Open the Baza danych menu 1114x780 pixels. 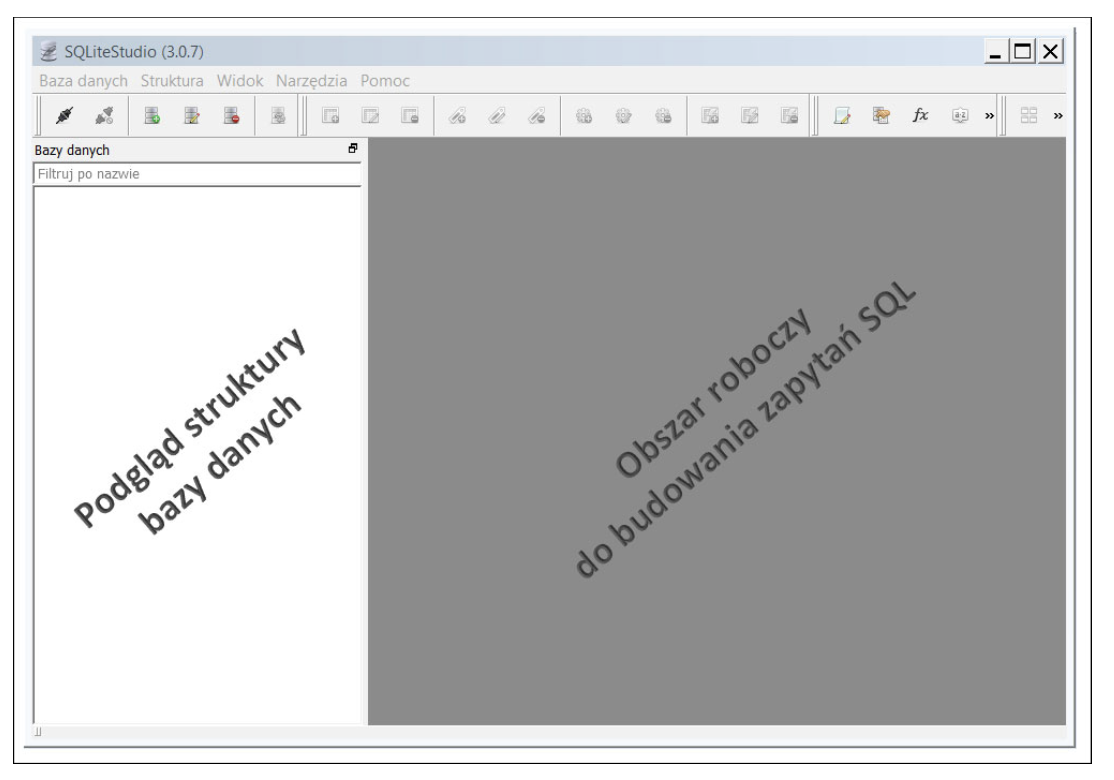(x=84, y=80)
